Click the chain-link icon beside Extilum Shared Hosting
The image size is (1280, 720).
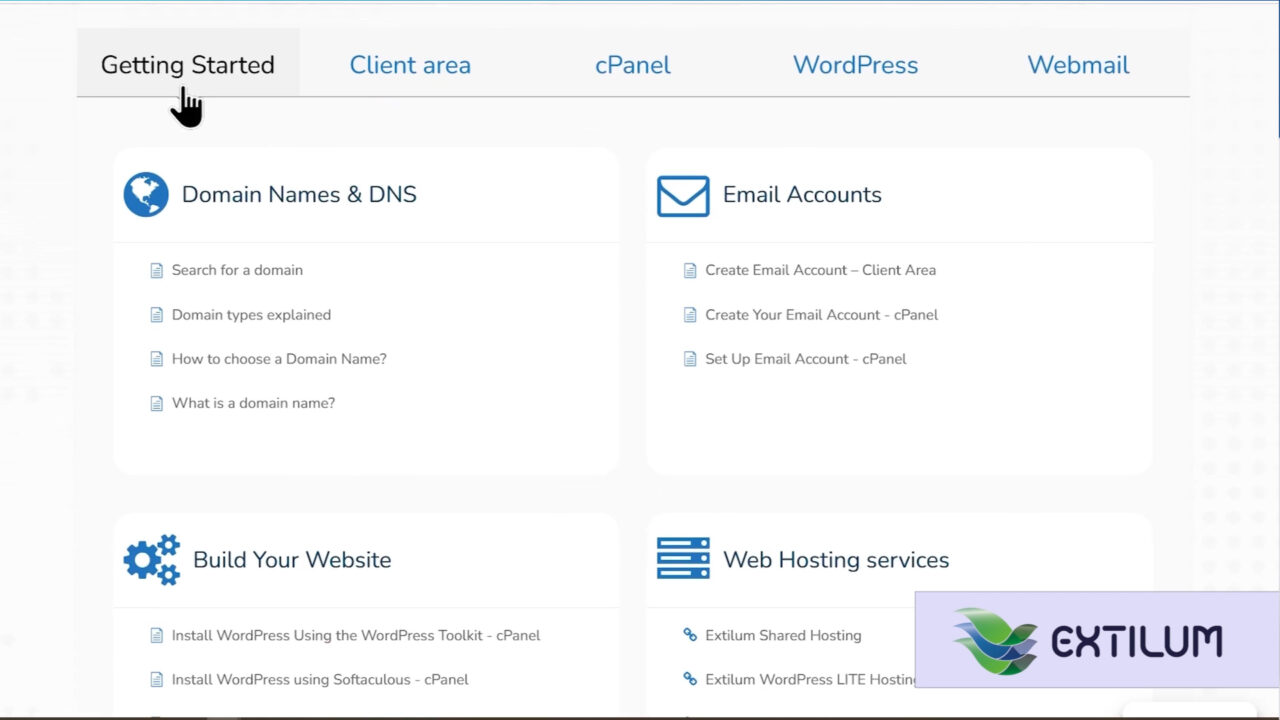(690, 635)
